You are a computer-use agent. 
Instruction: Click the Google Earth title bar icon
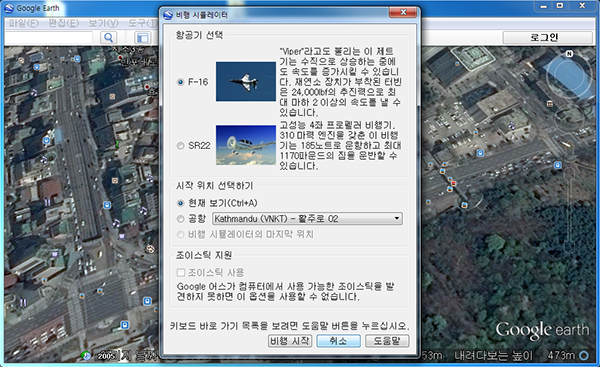(x=8, y=8)
